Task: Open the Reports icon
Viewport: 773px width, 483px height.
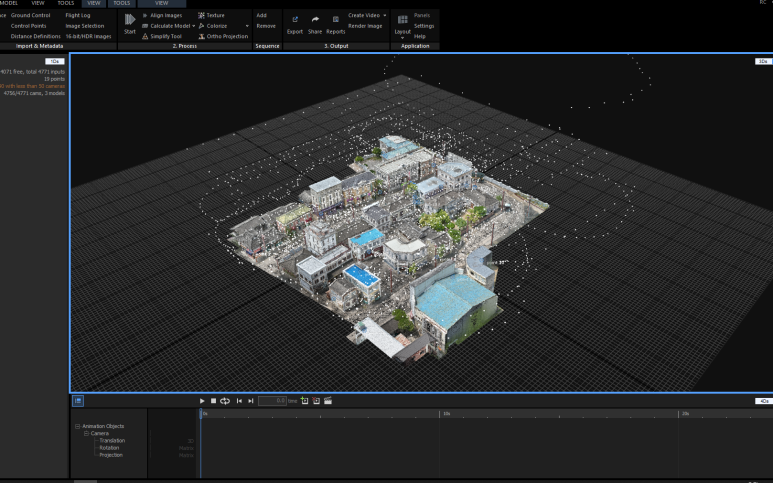Action: coord(336,20)
